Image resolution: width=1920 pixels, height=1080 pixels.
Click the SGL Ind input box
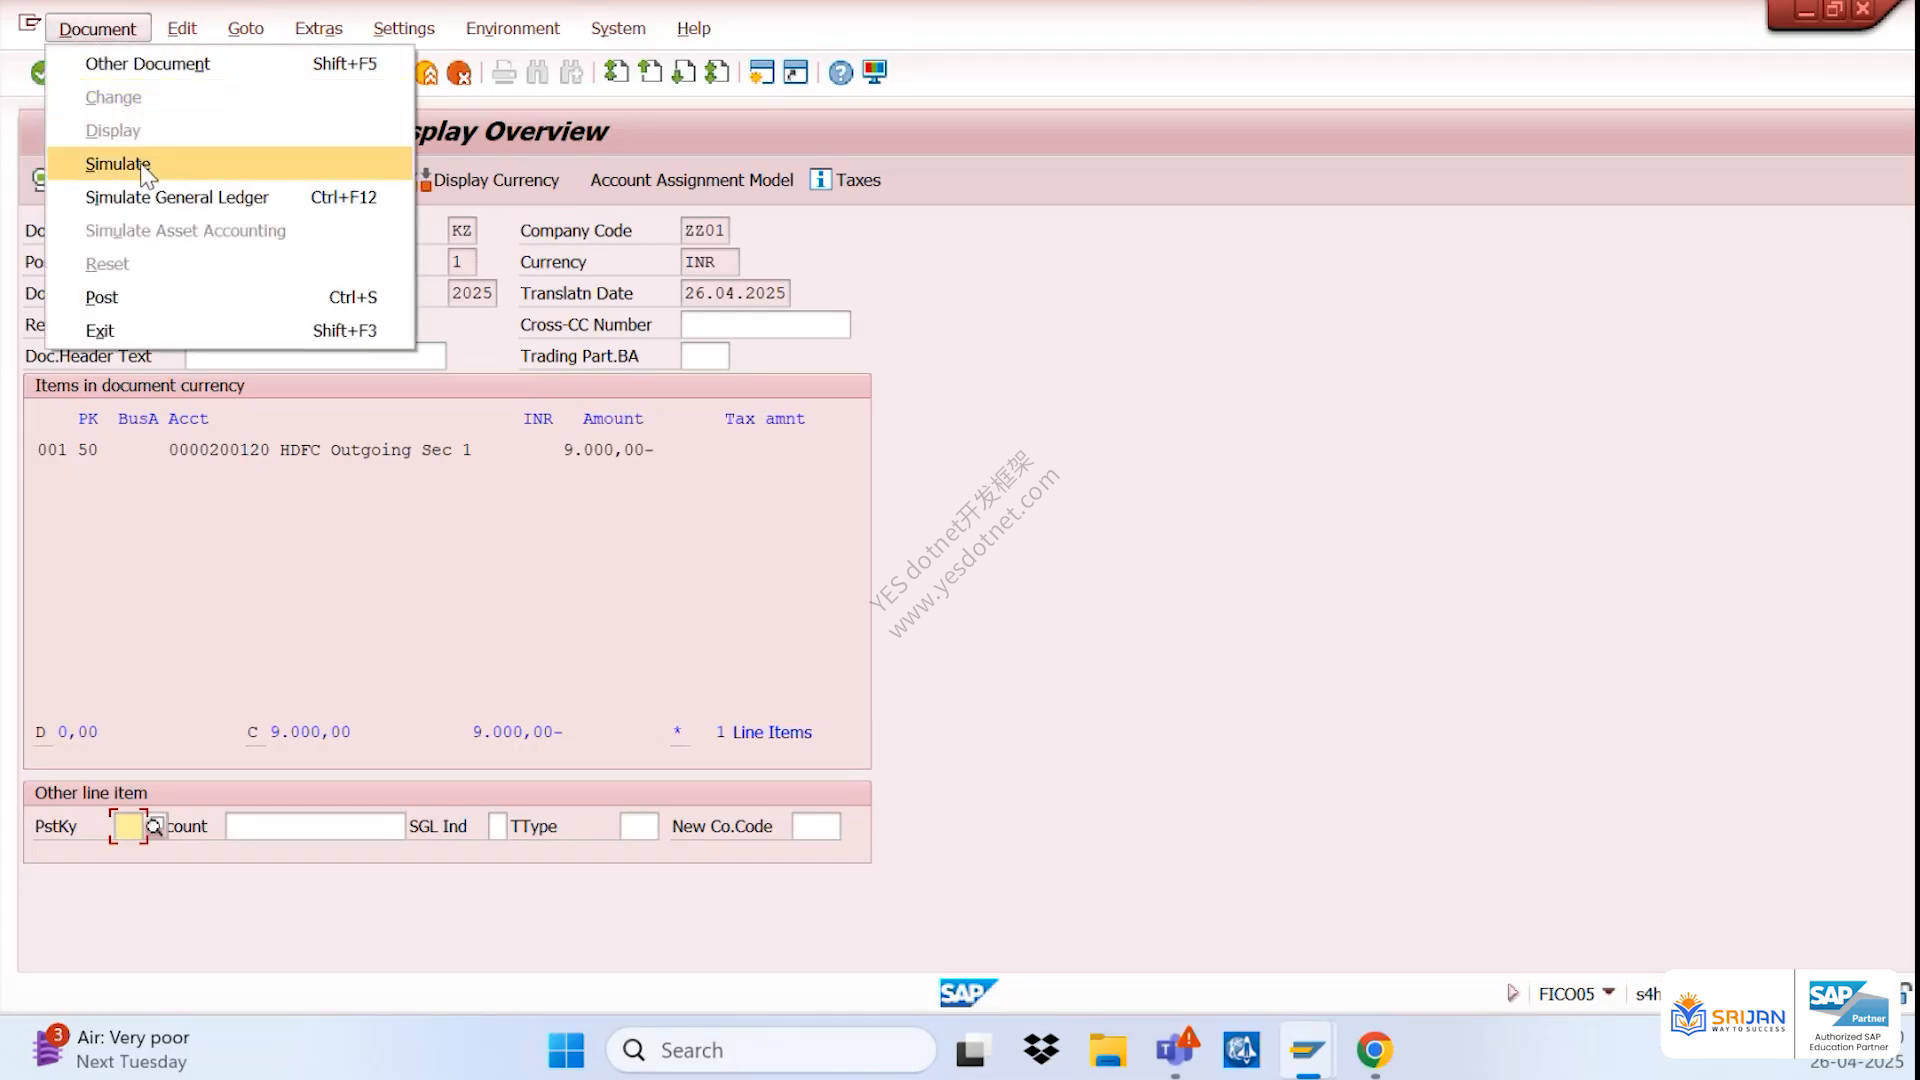497,827
